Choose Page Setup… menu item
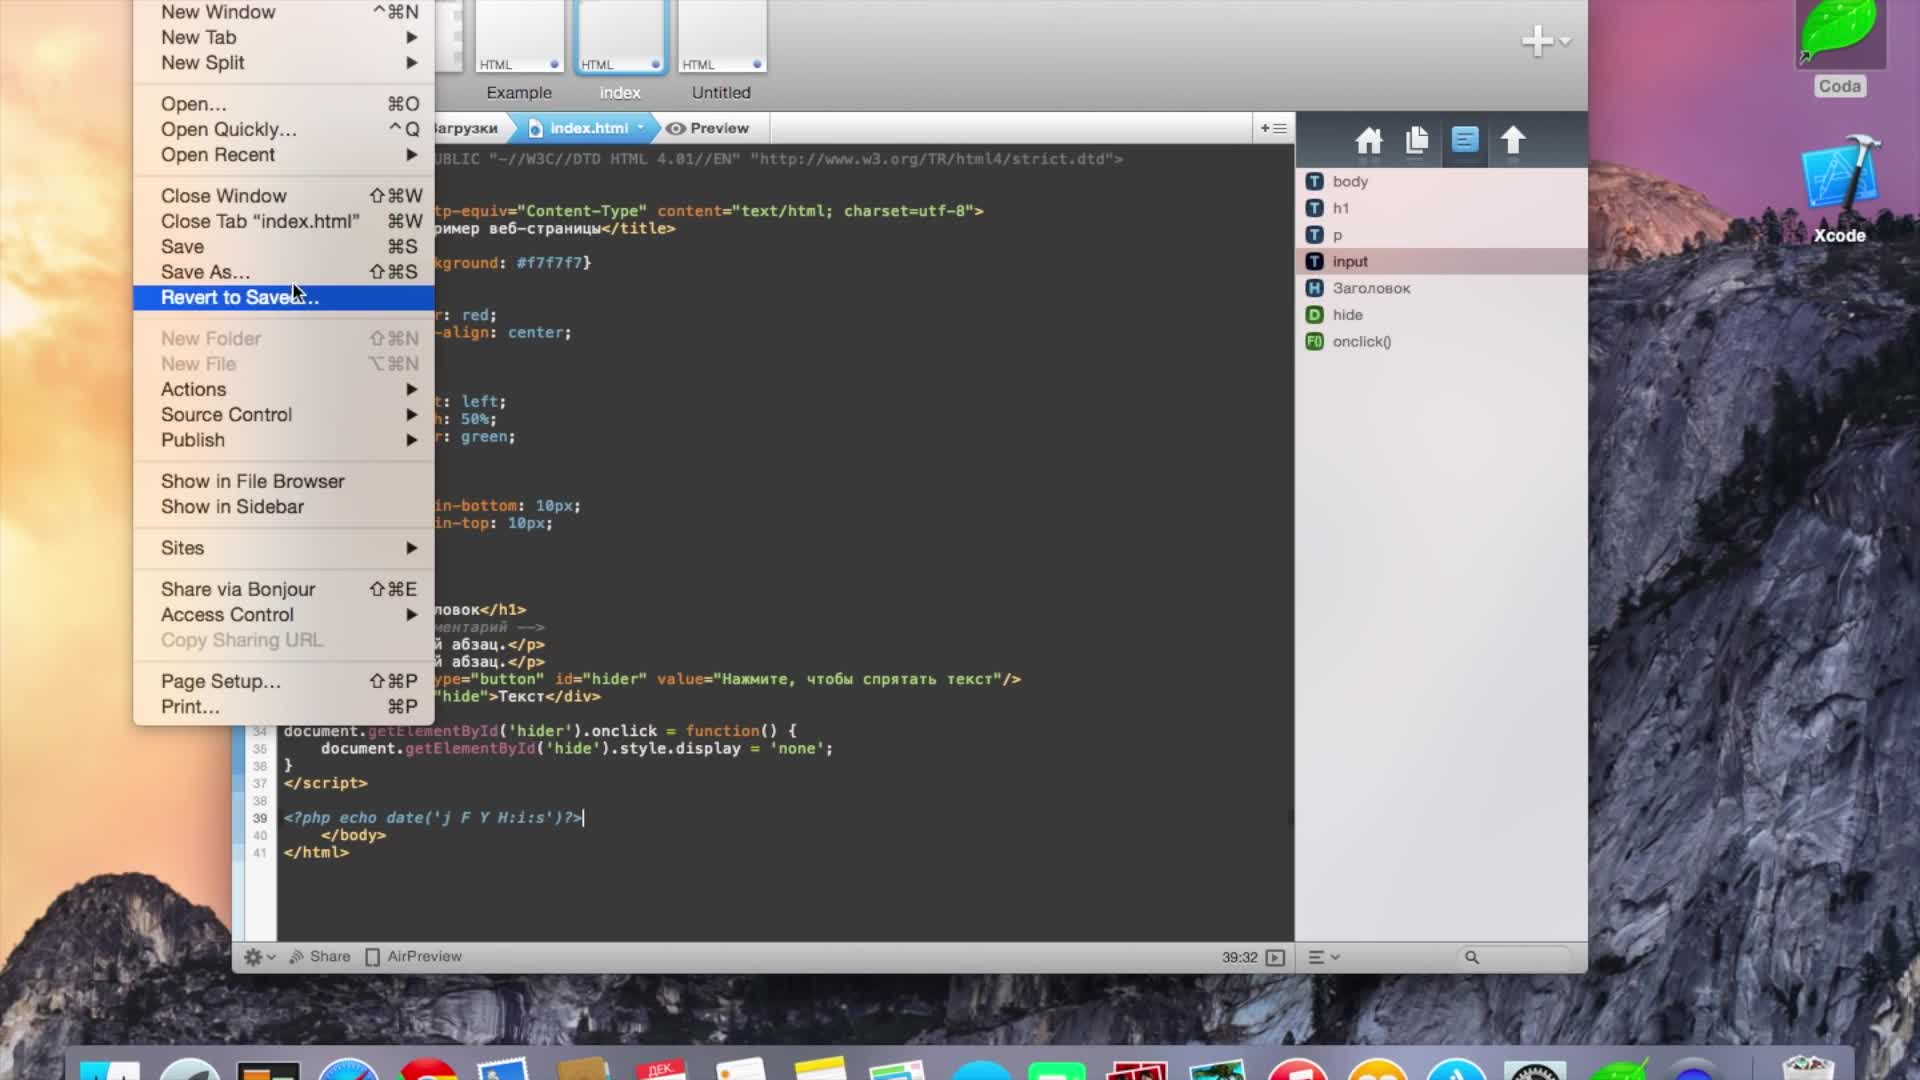1920x1080 pixels. click(284, 681)
